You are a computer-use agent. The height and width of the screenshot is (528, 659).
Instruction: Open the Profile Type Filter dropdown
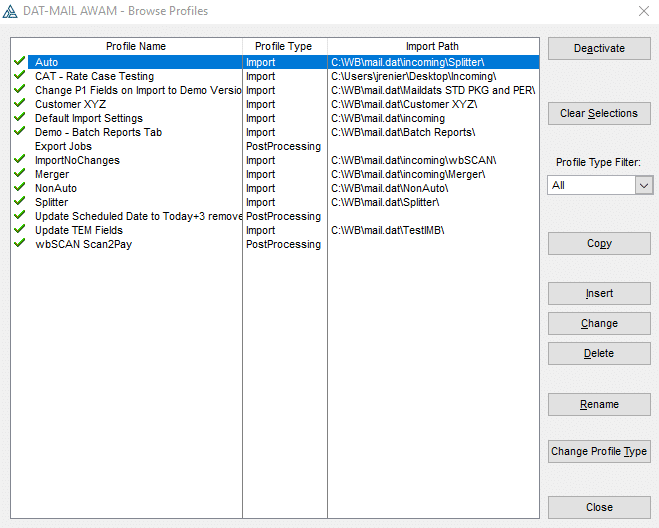coord(644,185)
